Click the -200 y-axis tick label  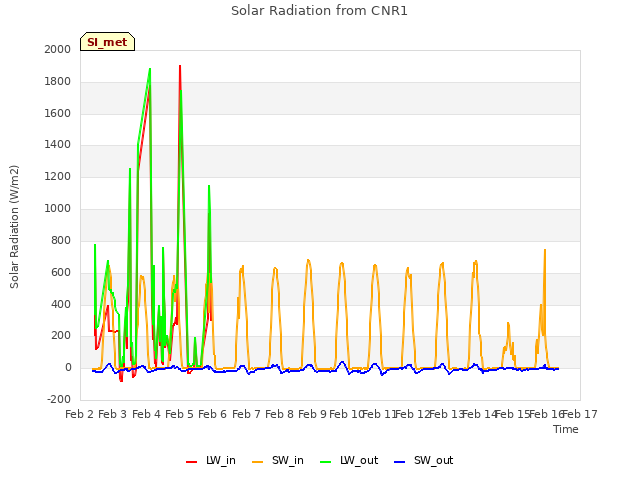[x=59, y=400]
